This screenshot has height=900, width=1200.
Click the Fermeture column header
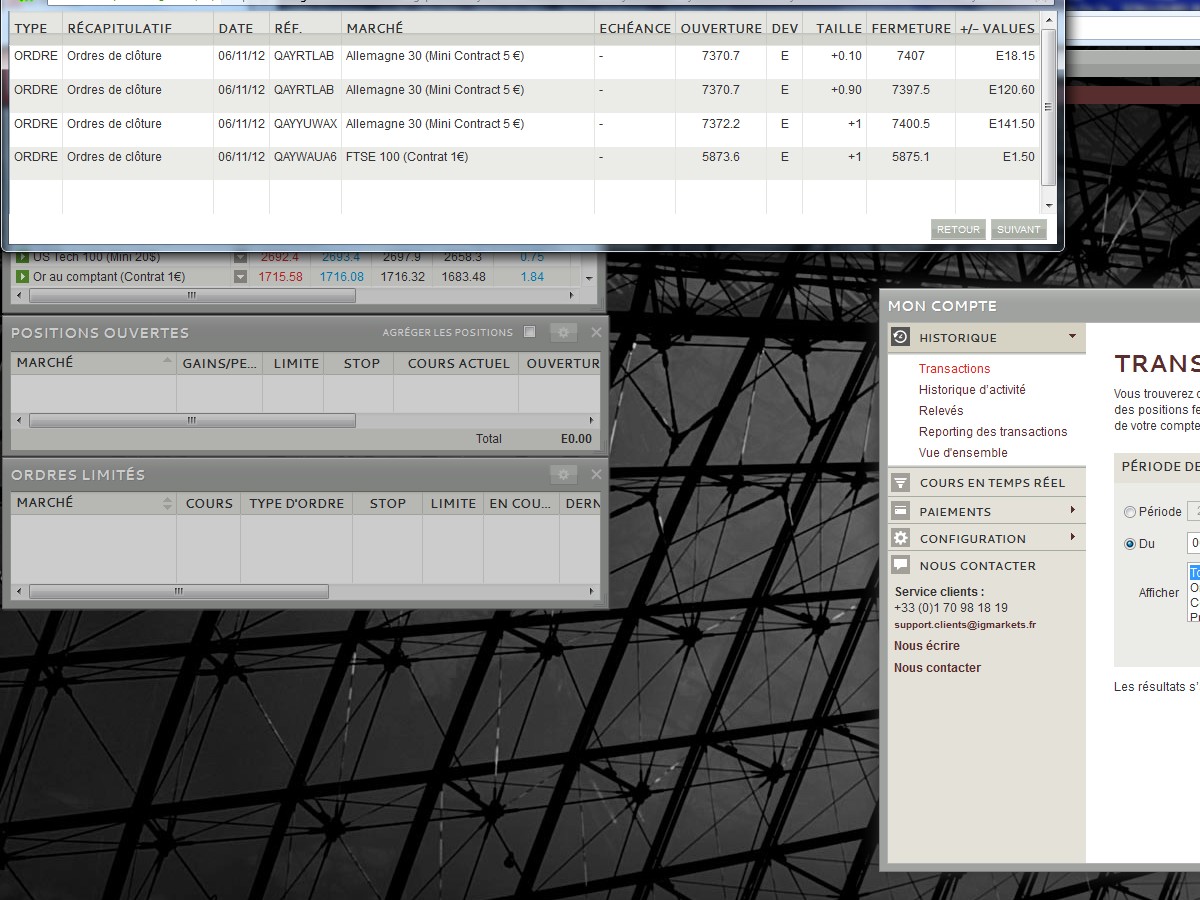(x=910, y=28)
